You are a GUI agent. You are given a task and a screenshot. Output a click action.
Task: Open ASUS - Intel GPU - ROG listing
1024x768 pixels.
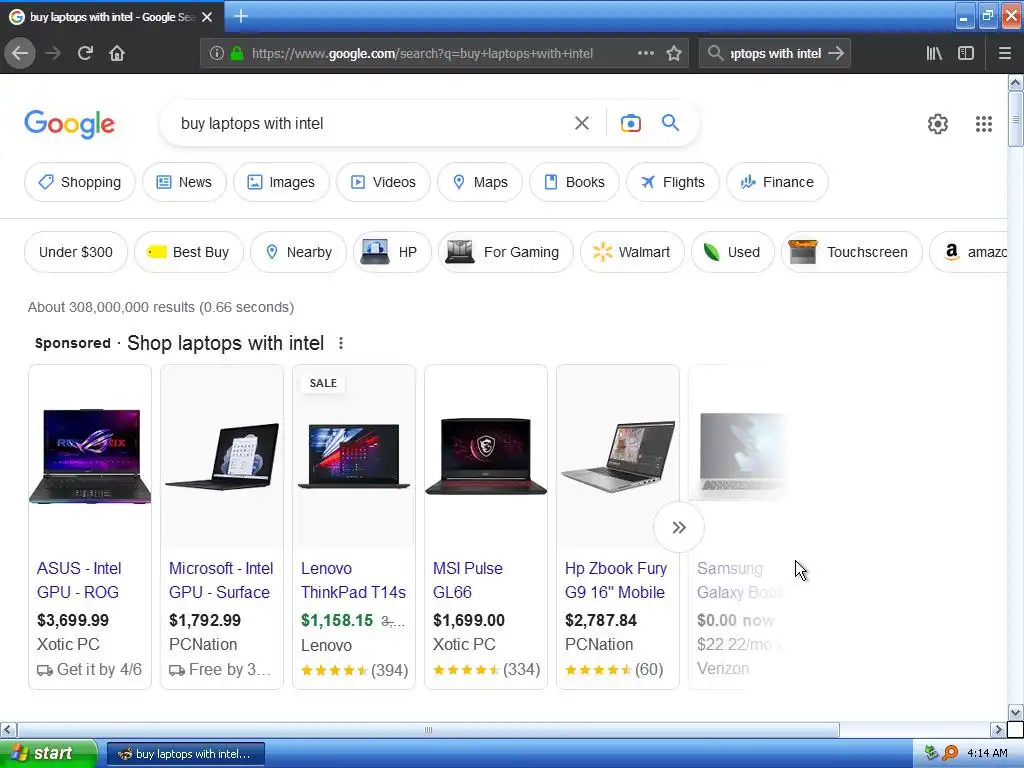pos(79,580)
